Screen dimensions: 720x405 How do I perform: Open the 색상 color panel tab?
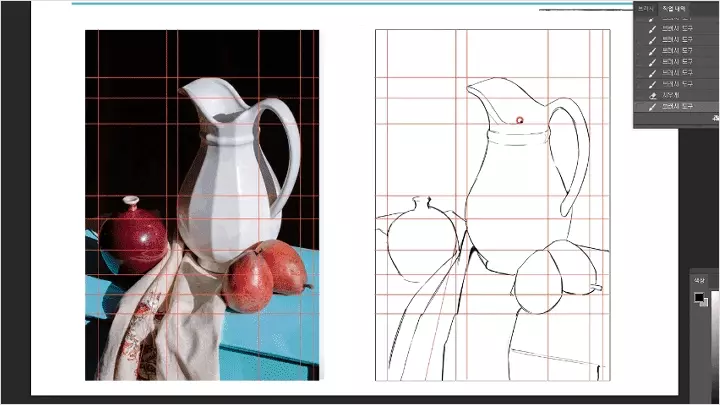coord(699,280)
